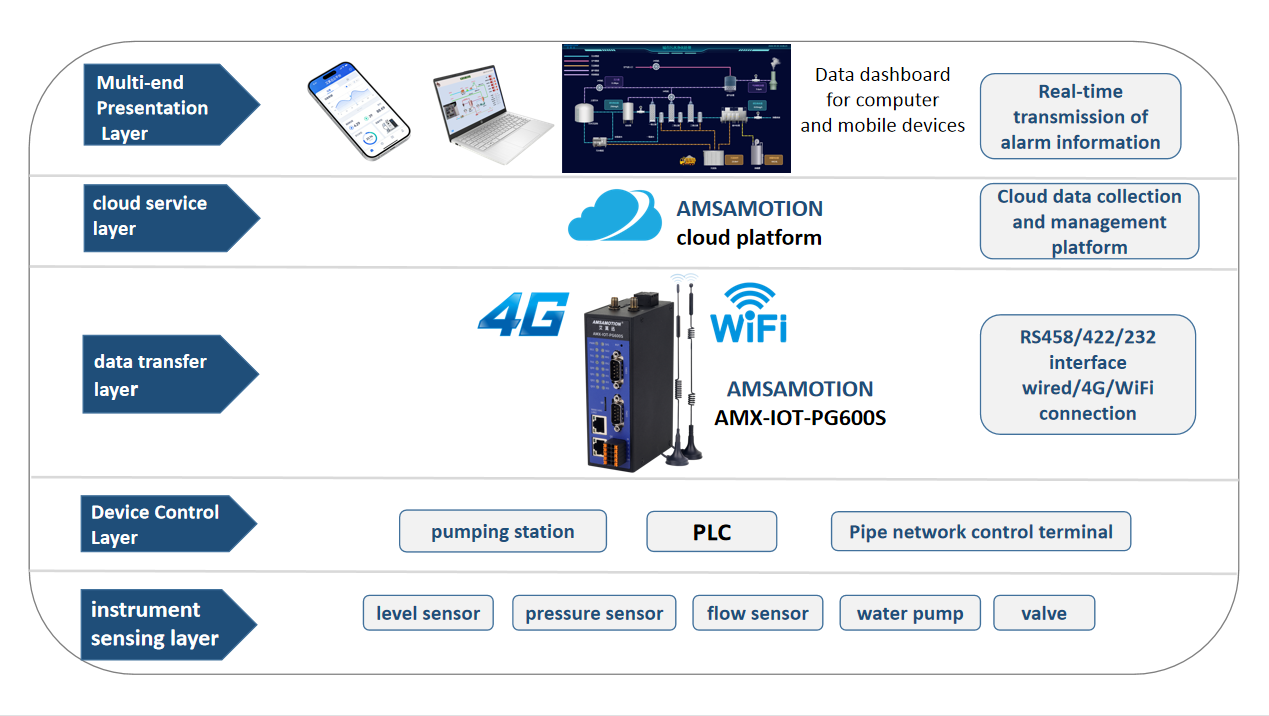Image resolution: width=1269 pixels, height=716 pixels.
Task: Click the pumping station box
Action: click(503, 531)
